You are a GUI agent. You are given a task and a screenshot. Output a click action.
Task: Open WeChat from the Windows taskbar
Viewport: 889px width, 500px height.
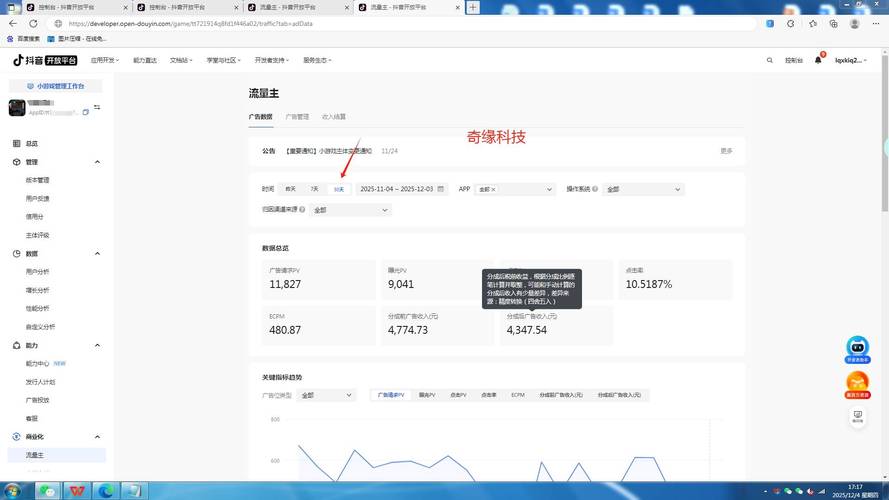coord(48,490)
